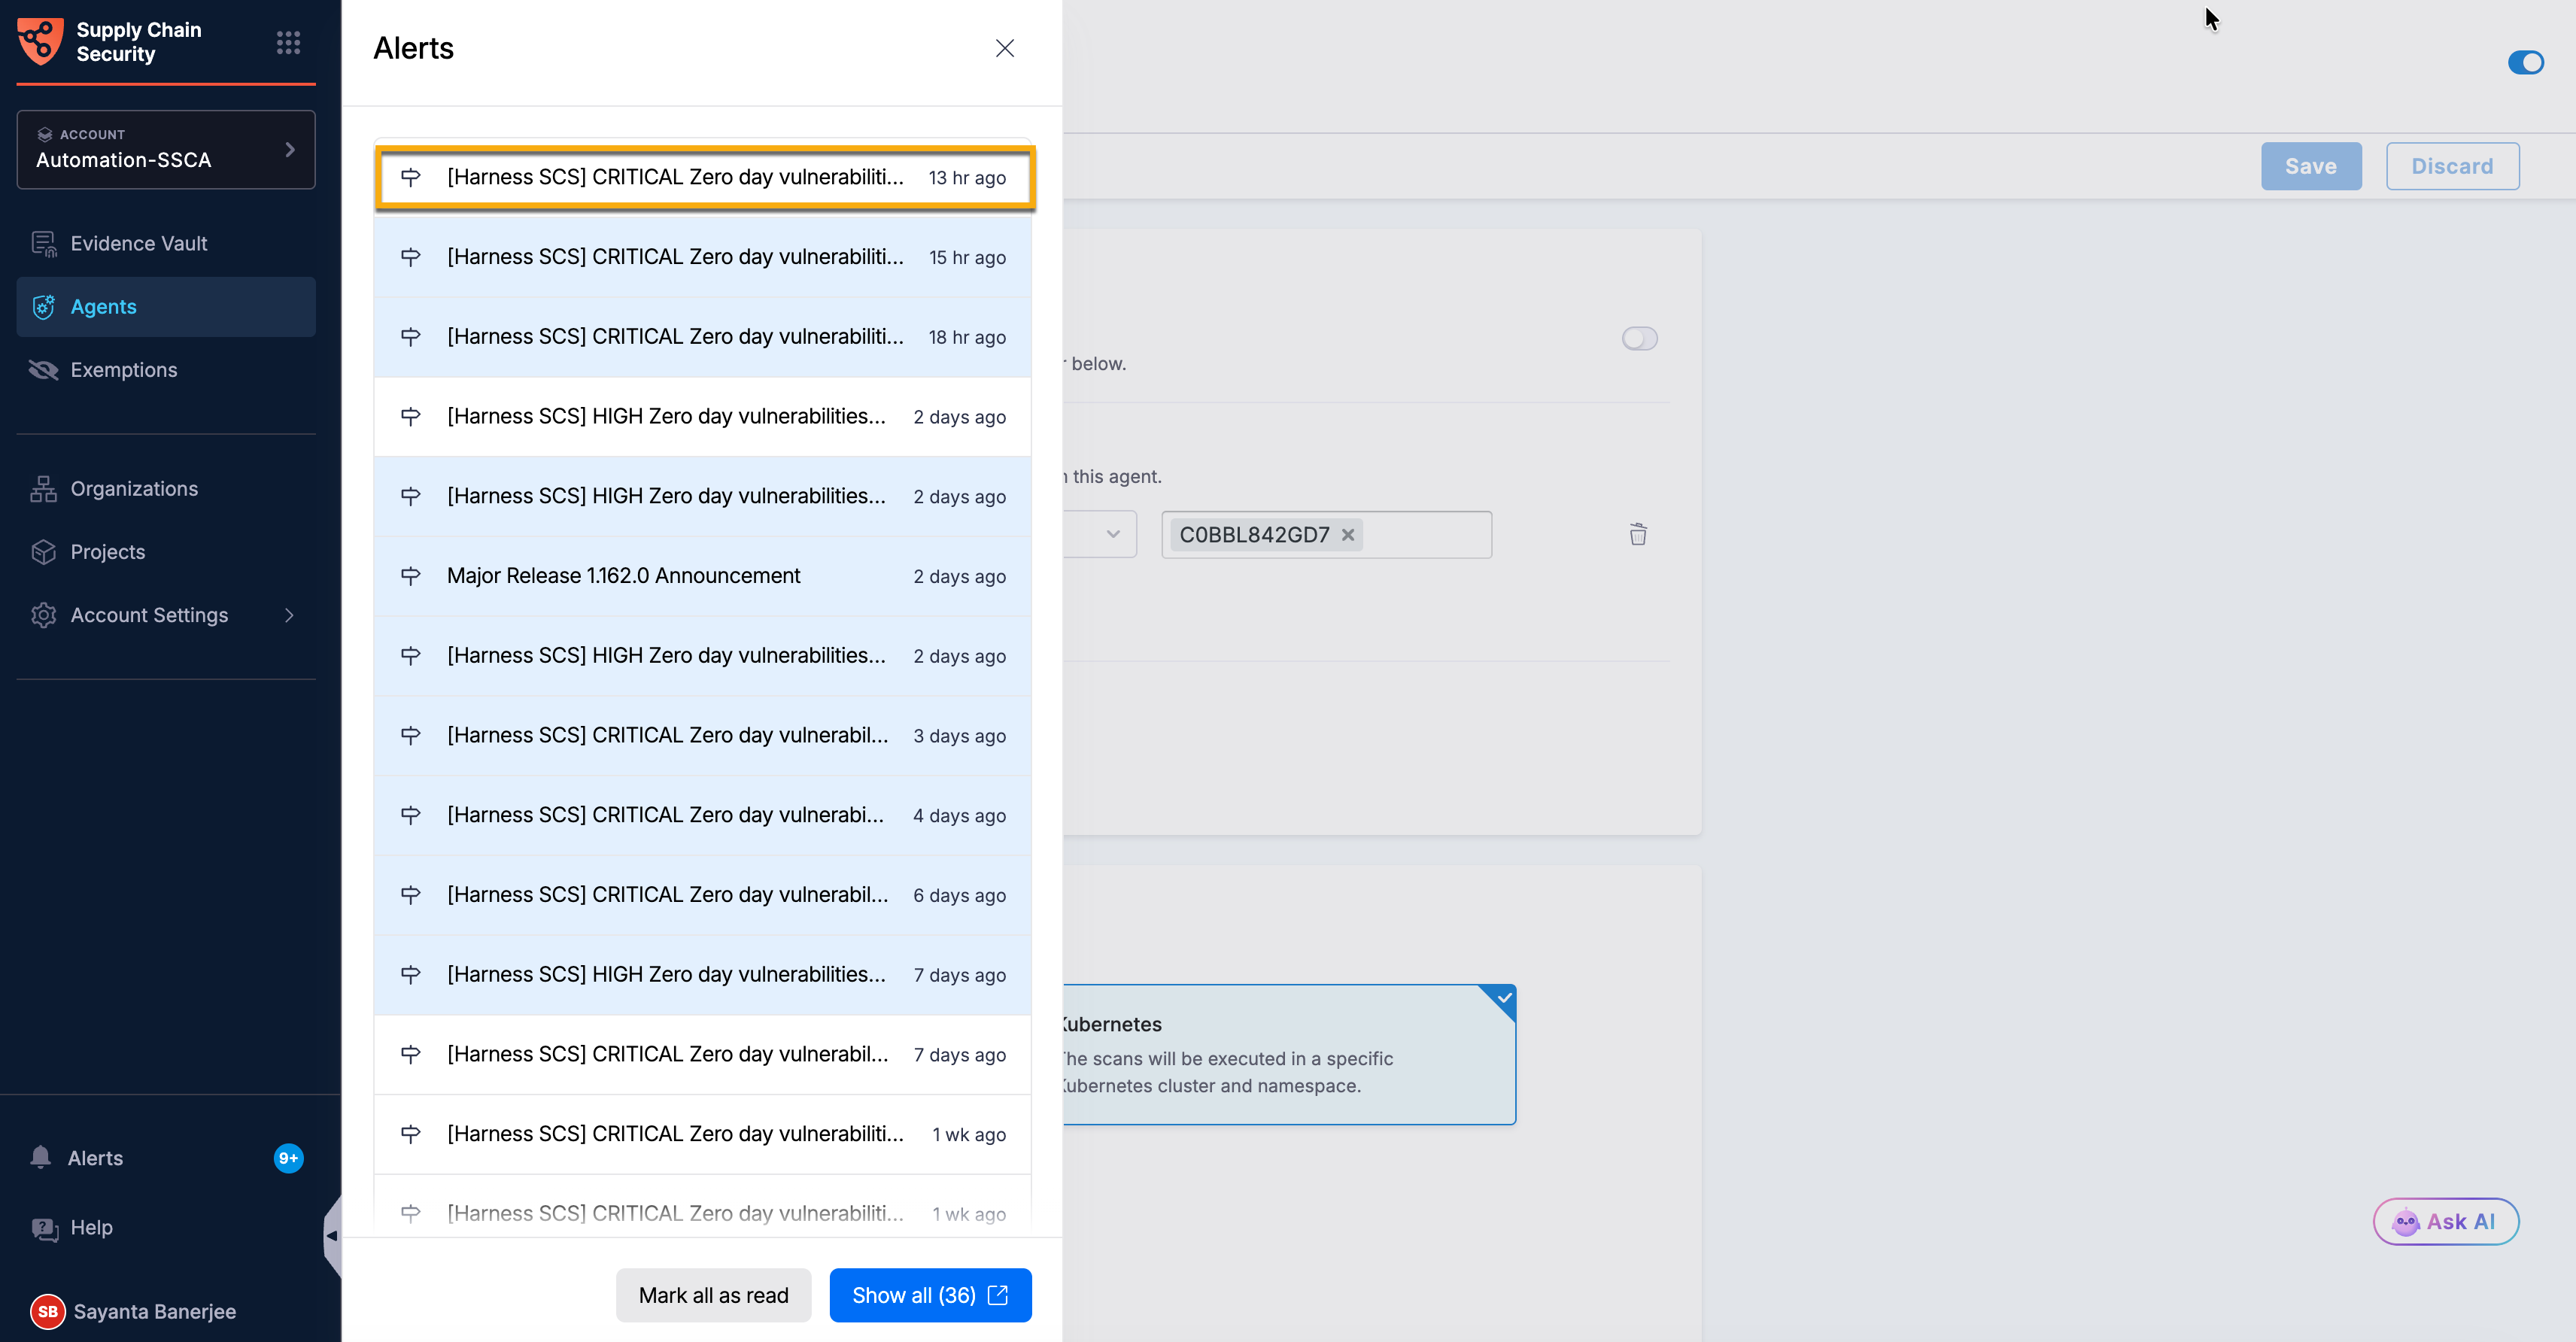Click Show all (36) alerts
Viewport: 2576px width, 1342px height.
pyautogui.click(x=930, y=1295)
